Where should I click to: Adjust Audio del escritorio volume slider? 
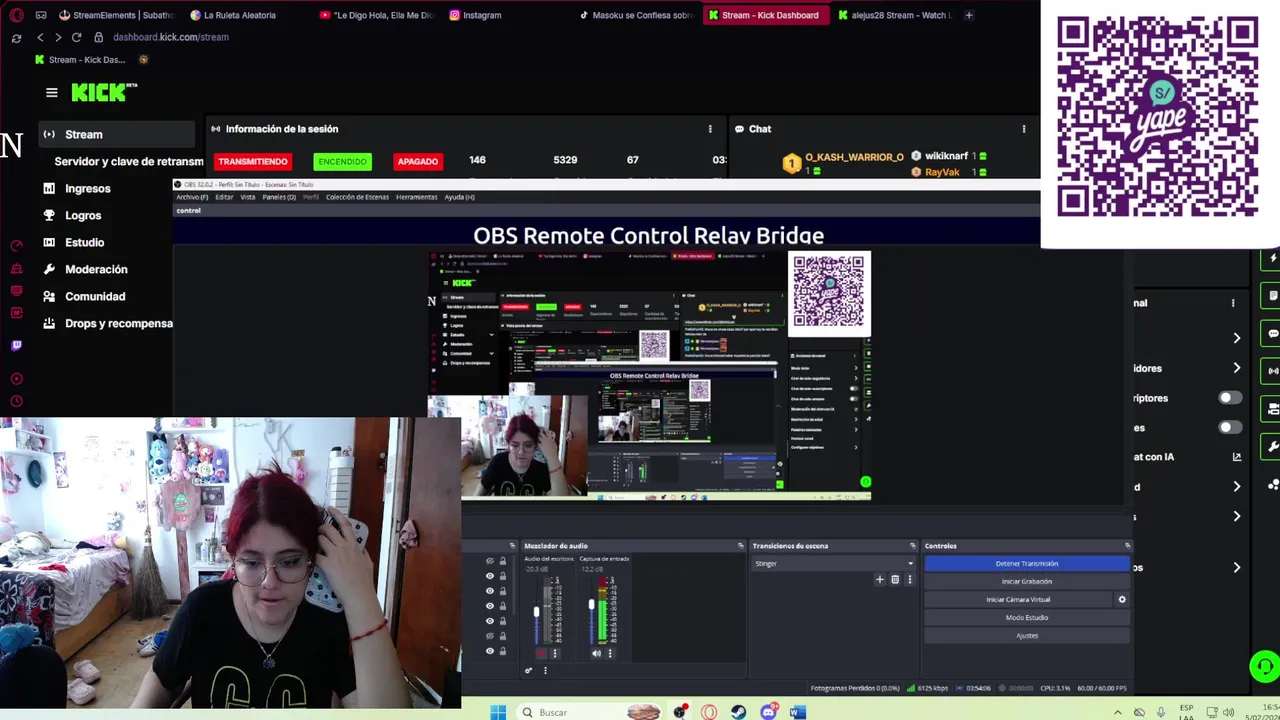click(x=536, y=610)
